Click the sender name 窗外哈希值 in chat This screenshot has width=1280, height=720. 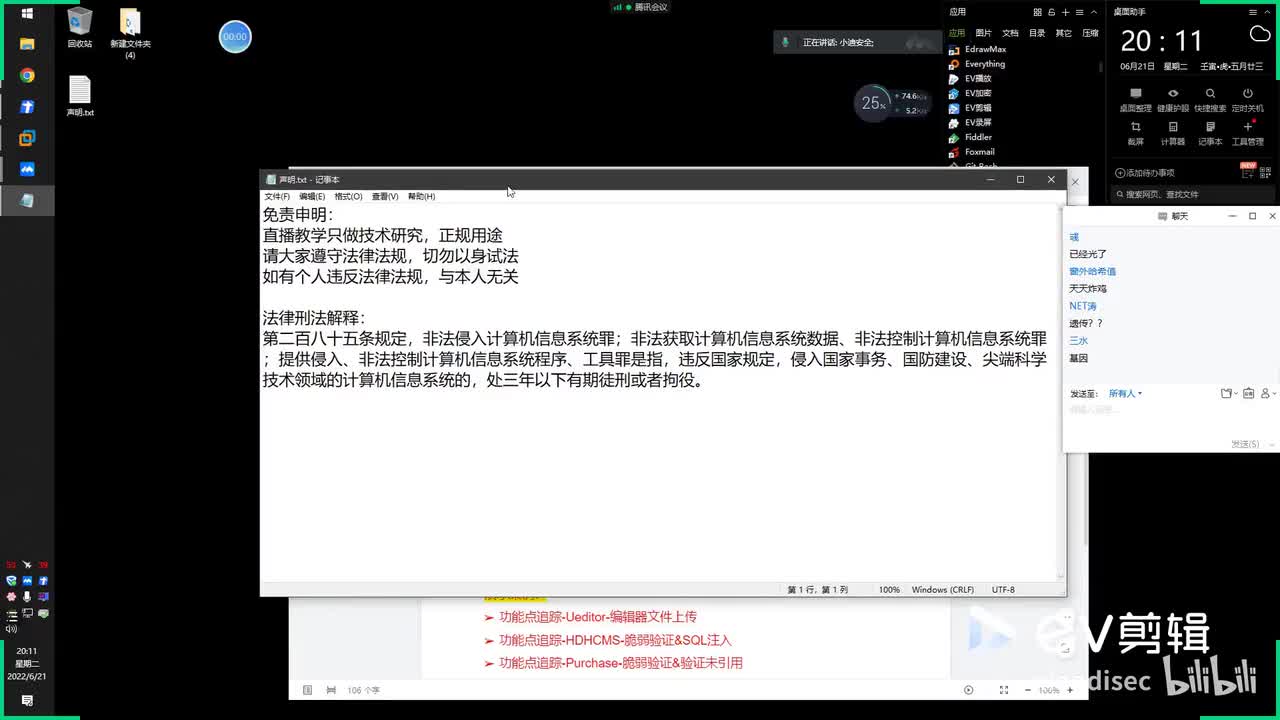(1092, 271)
